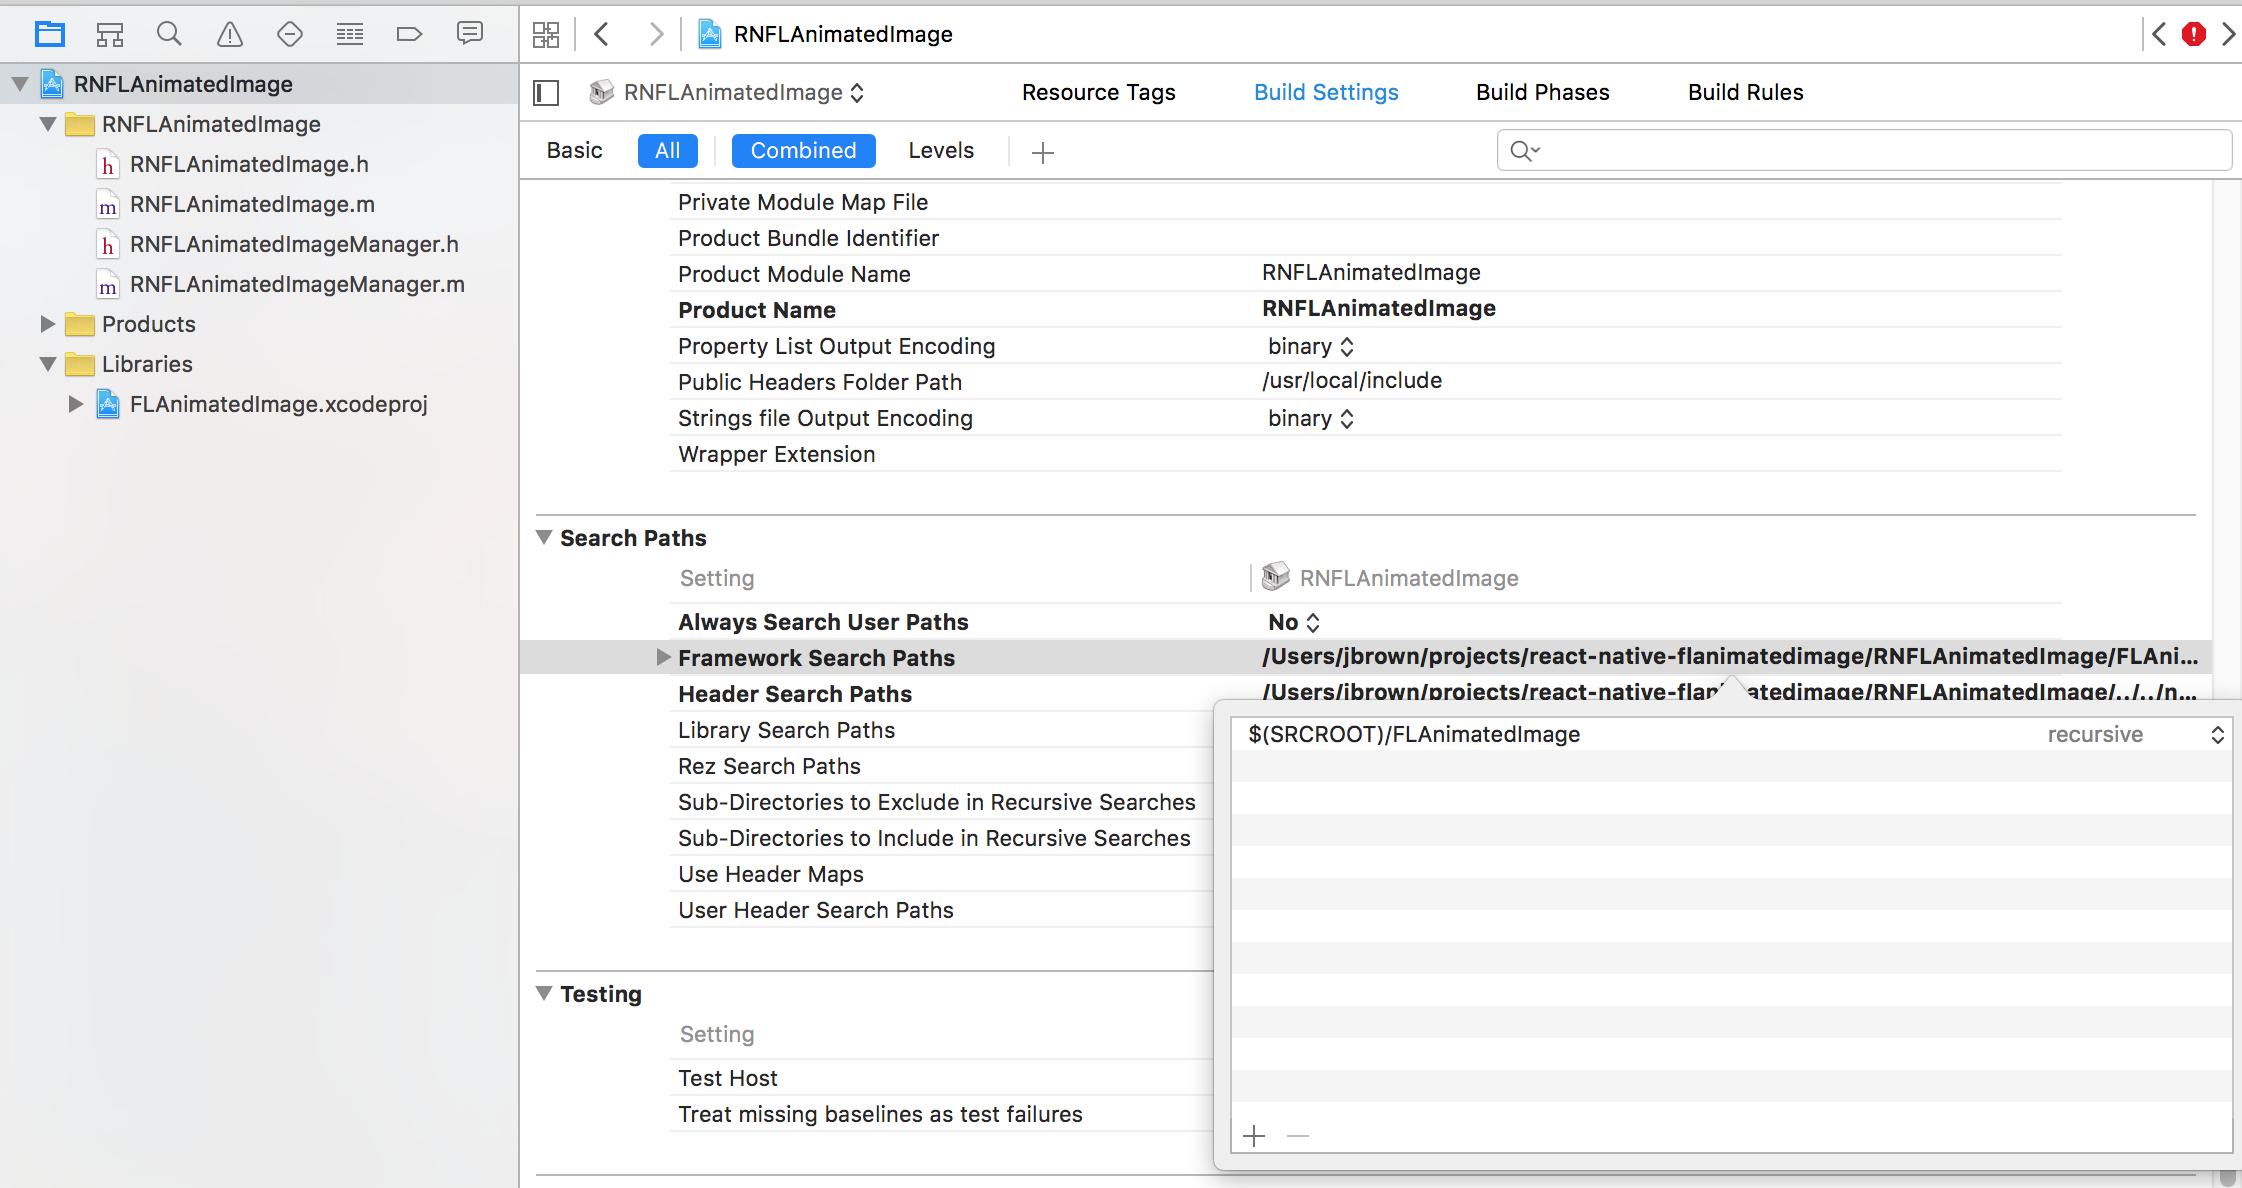This screenshot has height=1188, width=2242.
Task: Open the find navigator magnifier icon
Action: coord(169,34)
